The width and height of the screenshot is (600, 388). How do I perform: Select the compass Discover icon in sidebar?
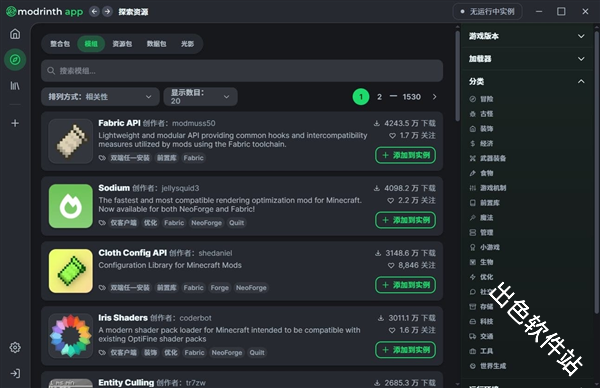[x=15, y=59]
